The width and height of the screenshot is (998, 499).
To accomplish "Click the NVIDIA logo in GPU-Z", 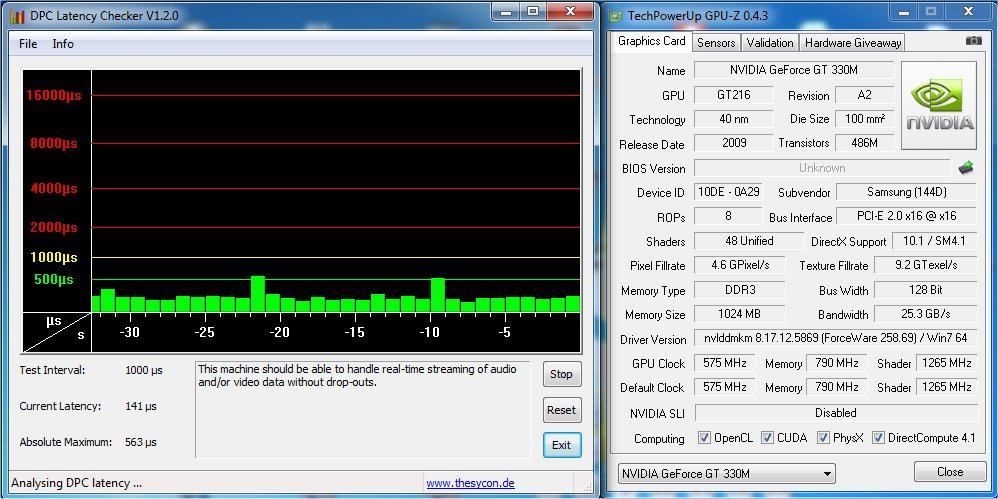I will [939, 106].
